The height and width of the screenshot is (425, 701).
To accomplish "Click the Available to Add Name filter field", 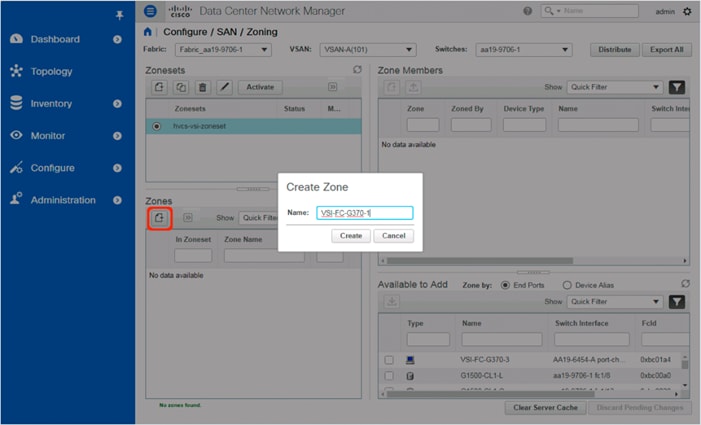I will coord(502,339).
